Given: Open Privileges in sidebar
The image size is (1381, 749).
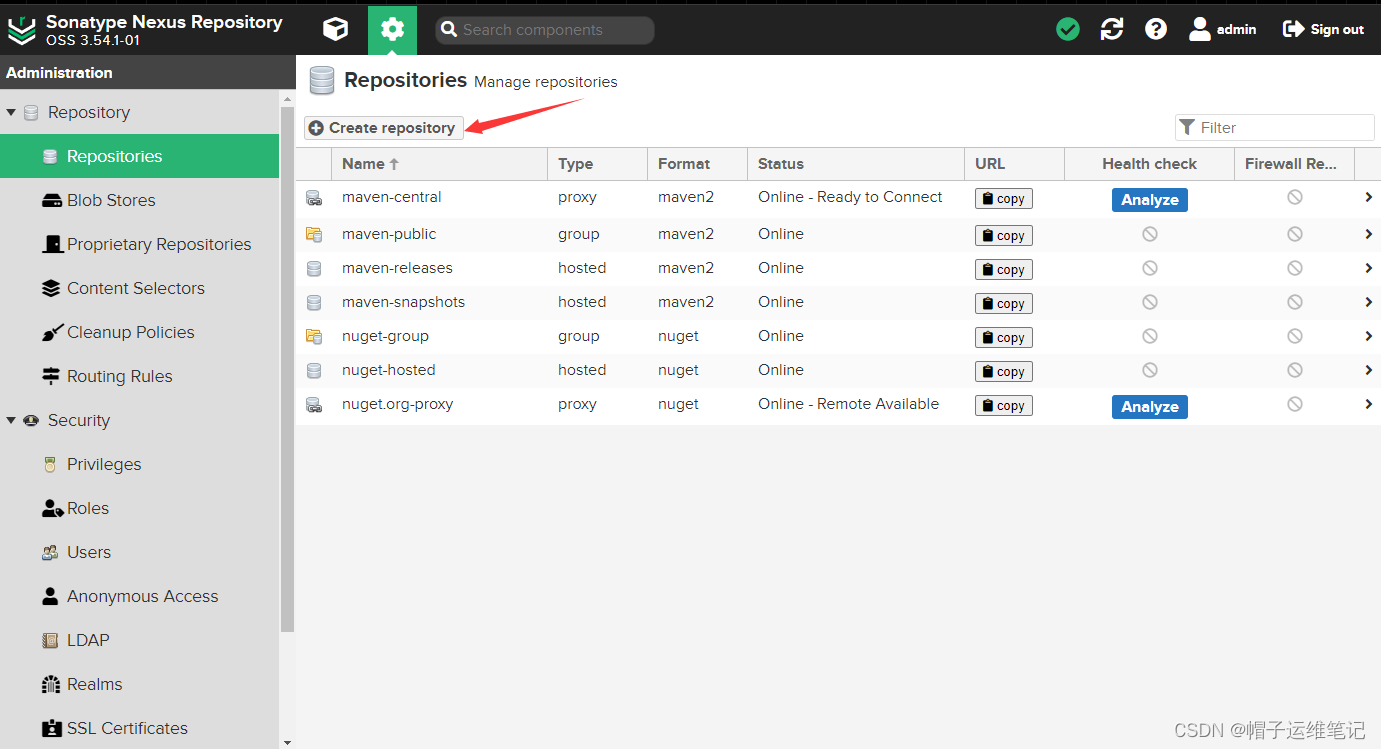Looking at the screenshot, I should pyautogui.click(x=139, y=464).
